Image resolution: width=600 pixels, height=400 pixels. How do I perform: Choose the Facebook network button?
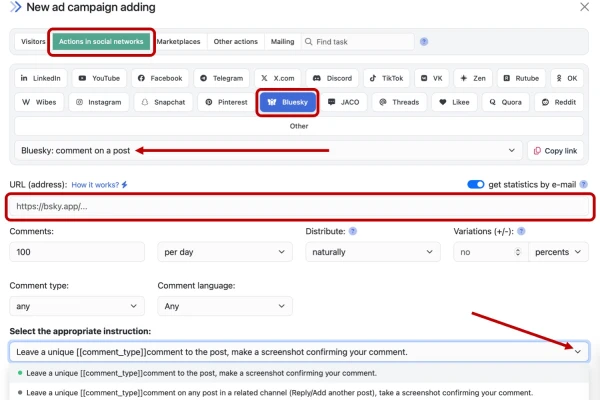(160, 78)
